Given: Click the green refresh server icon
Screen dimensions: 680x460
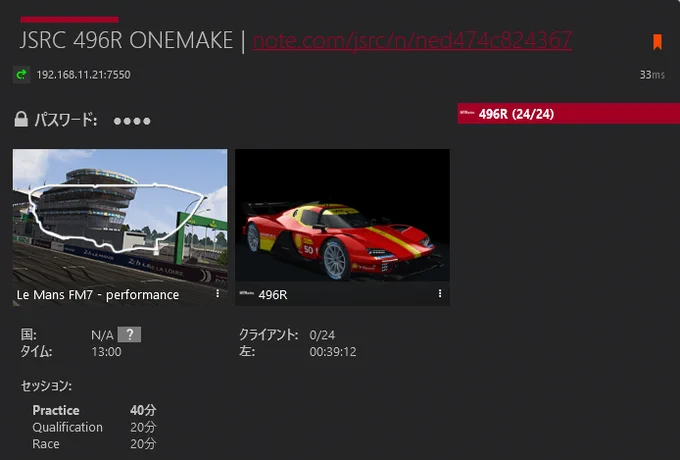Looking at the screenshot, I should pyautogui.click(x=21, y=75).
